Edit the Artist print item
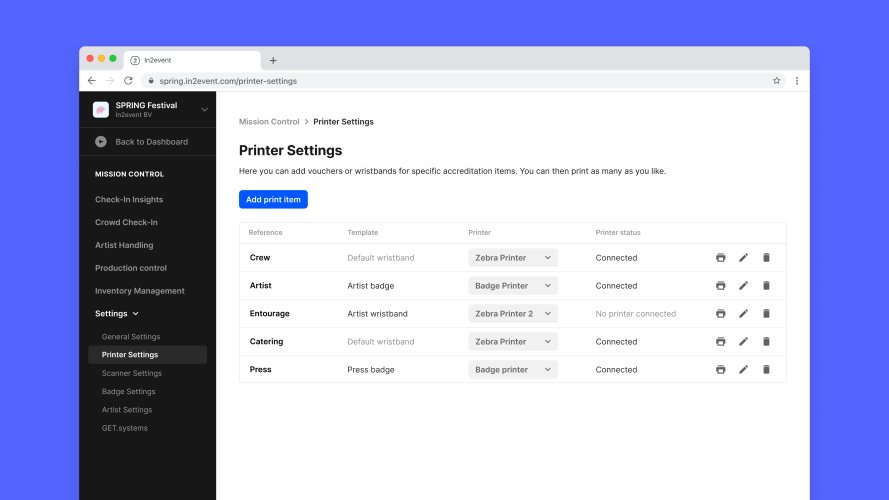The image size is (889, 500). coord(743,286)
